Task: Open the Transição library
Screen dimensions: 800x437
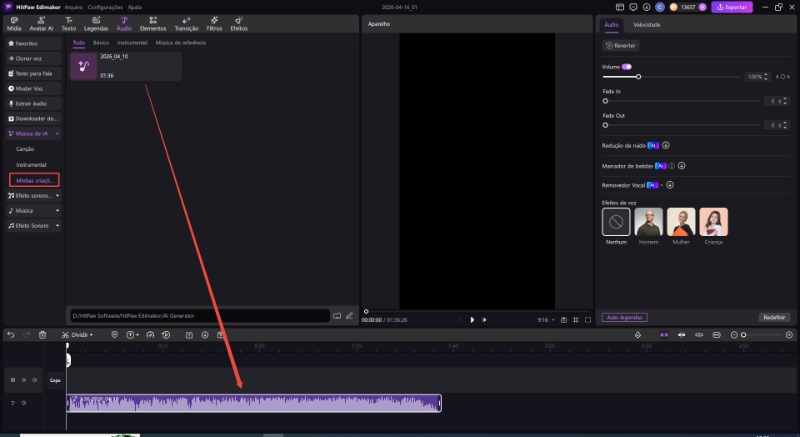Action: coord(186,24)
